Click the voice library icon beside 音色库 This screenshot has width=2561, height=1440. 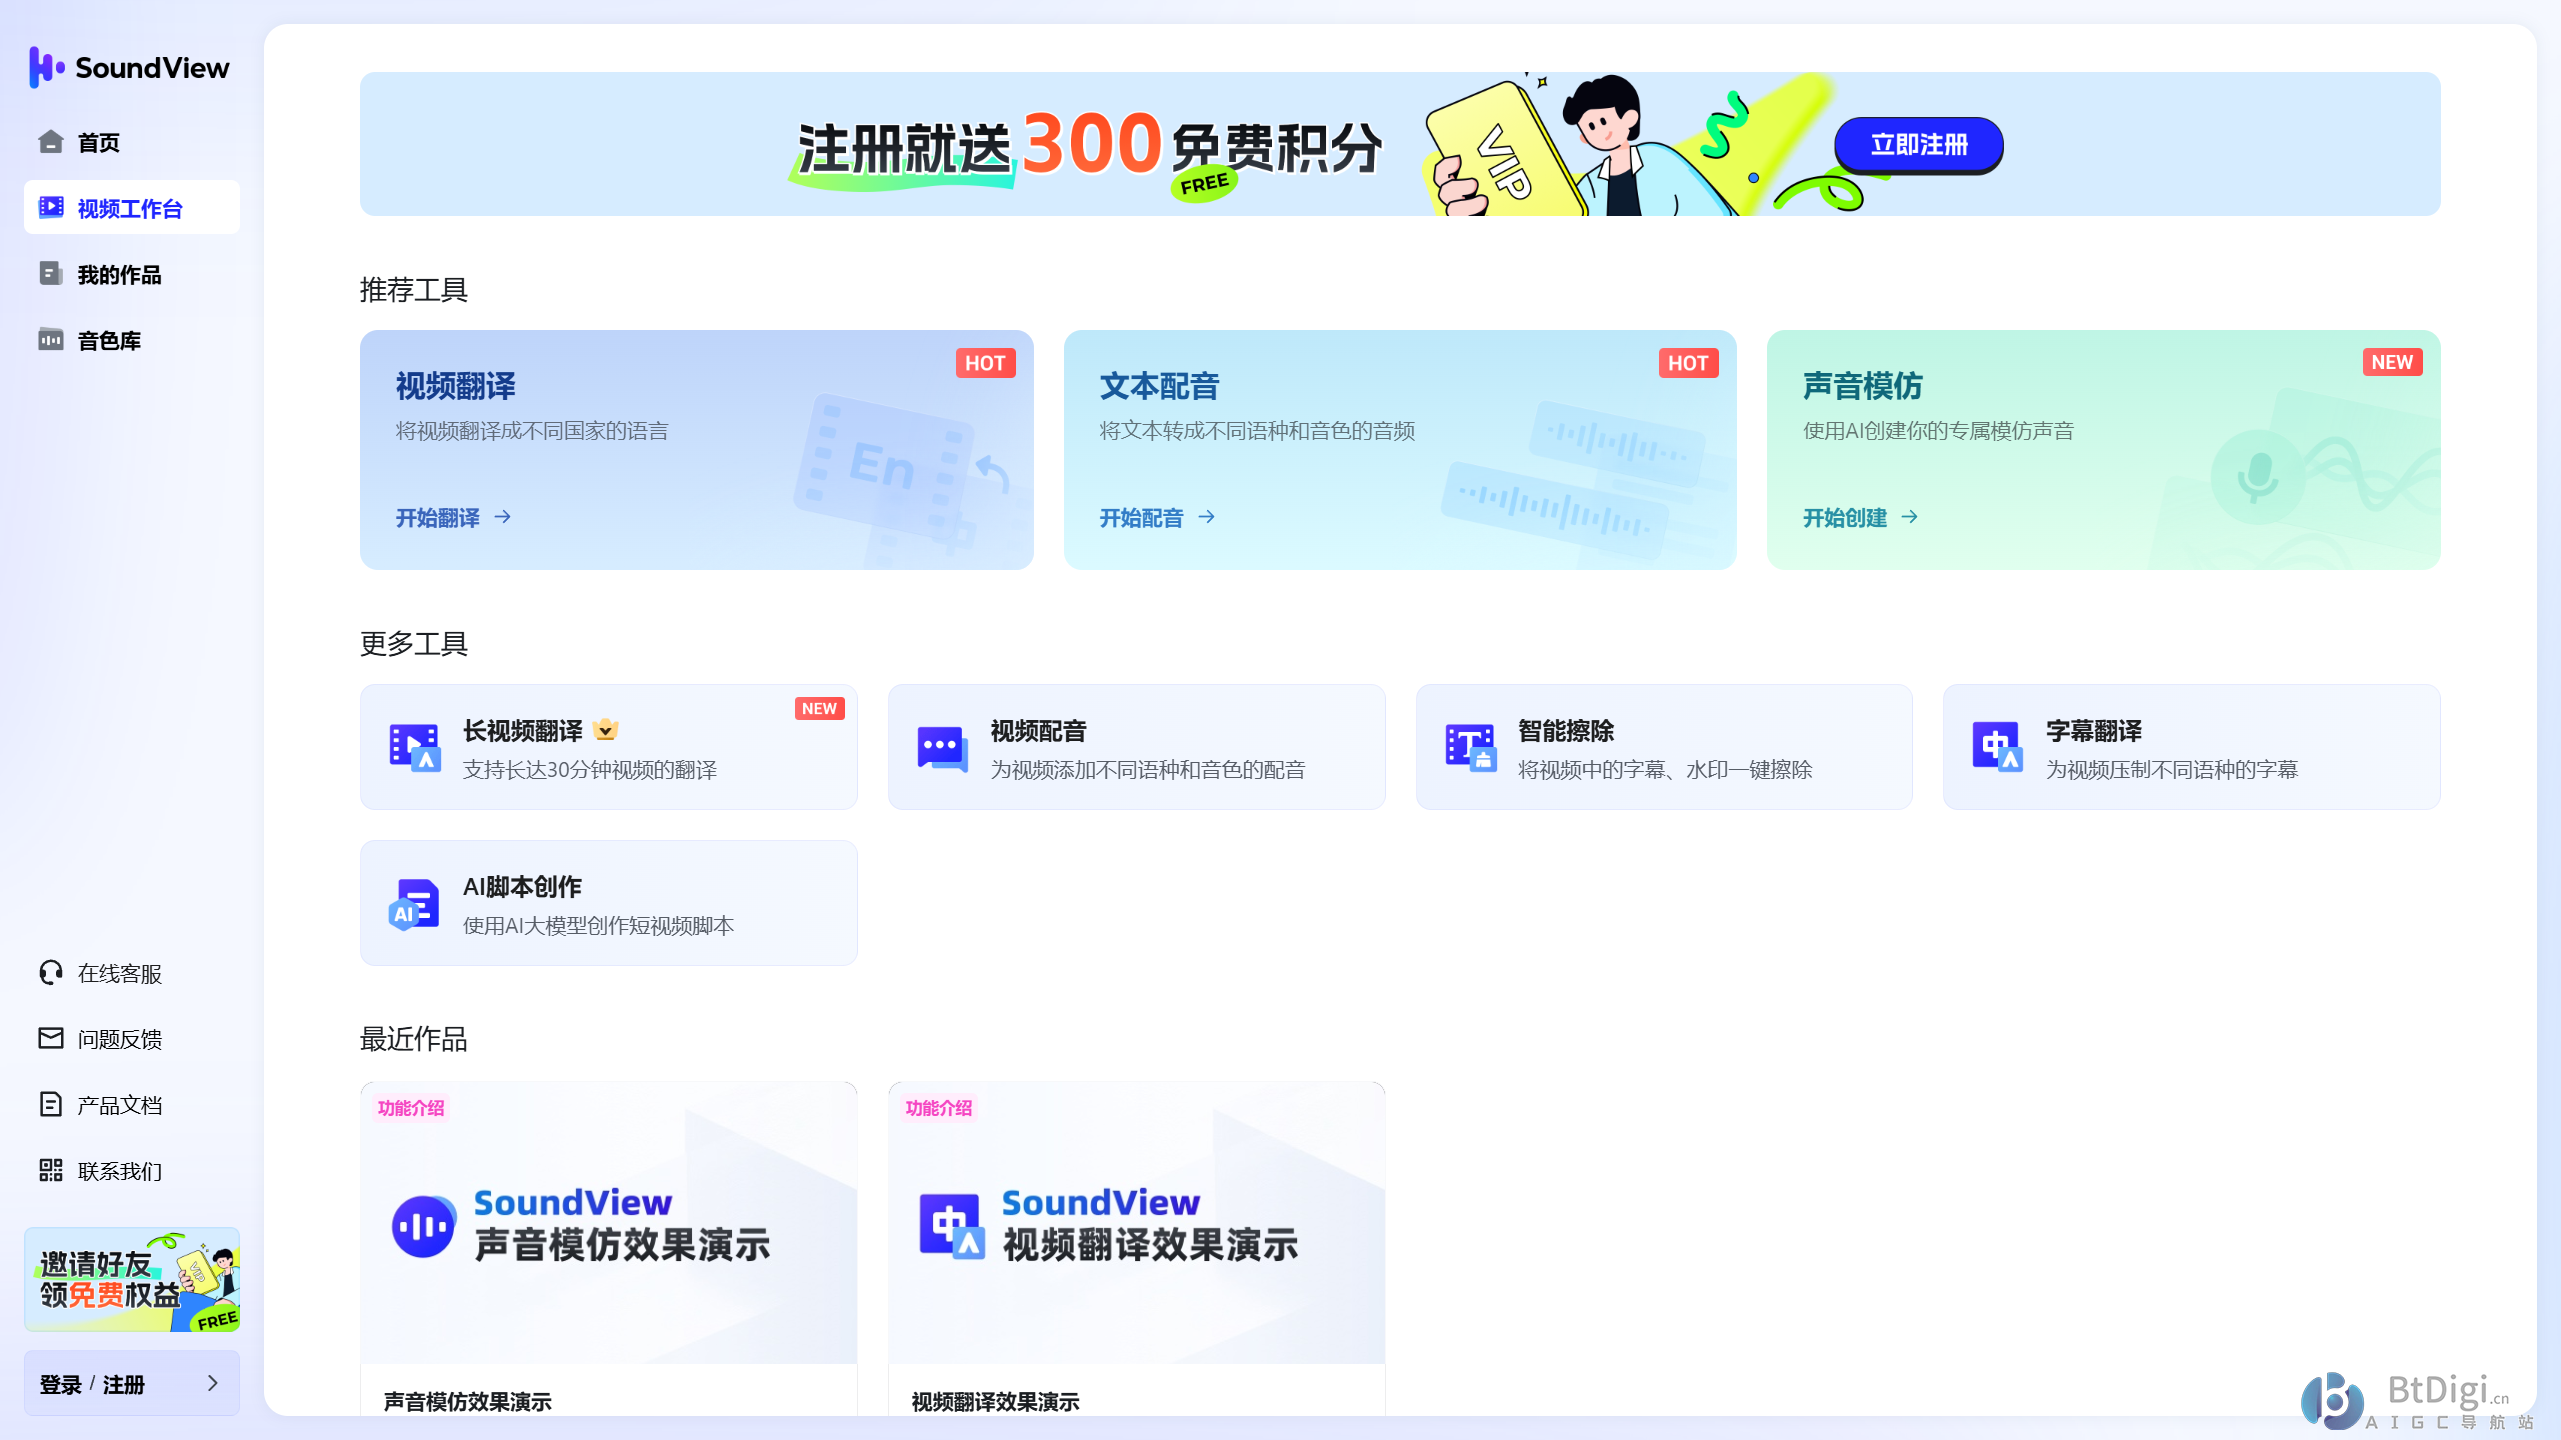click(x=51, y=339)
